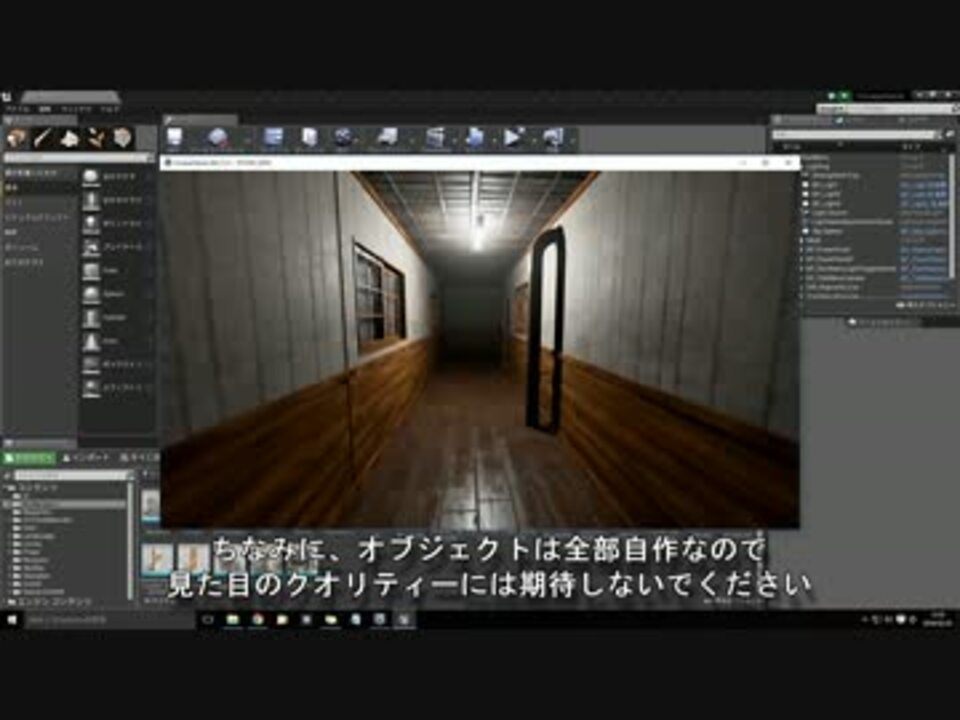The width and height of the screenshot is (960, 720).
Task: Click the green Add New button
Action: pos(28,457)
